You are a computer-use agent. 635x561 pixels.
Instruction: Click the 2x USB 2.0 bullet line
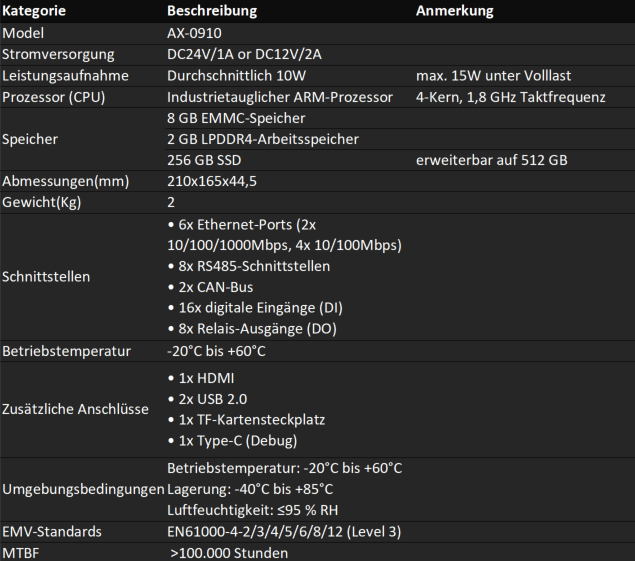[x=207, y=399]
